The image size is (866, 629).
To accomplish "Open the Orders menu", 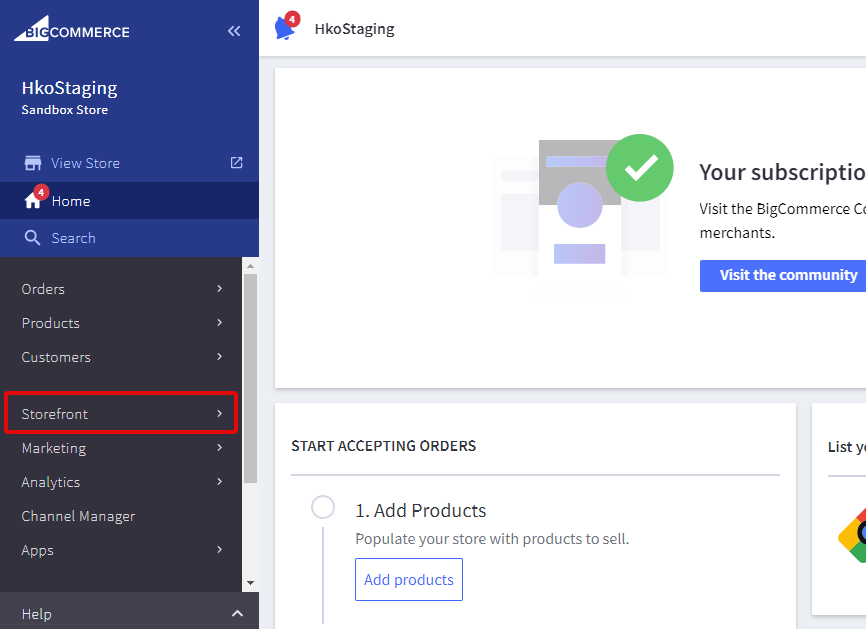I will coord(121,289).
